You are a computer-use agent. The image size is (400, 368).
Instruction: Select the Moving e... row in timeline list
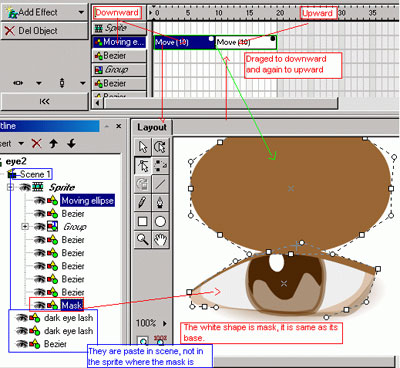[119, 42]
